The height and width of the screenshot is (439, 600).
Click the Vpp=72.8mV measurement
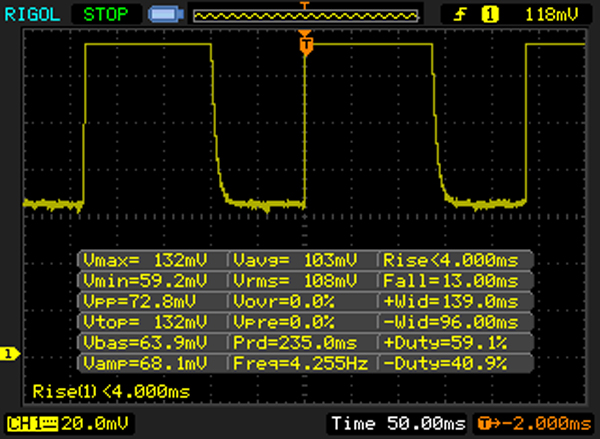click(x=139, y=302)
